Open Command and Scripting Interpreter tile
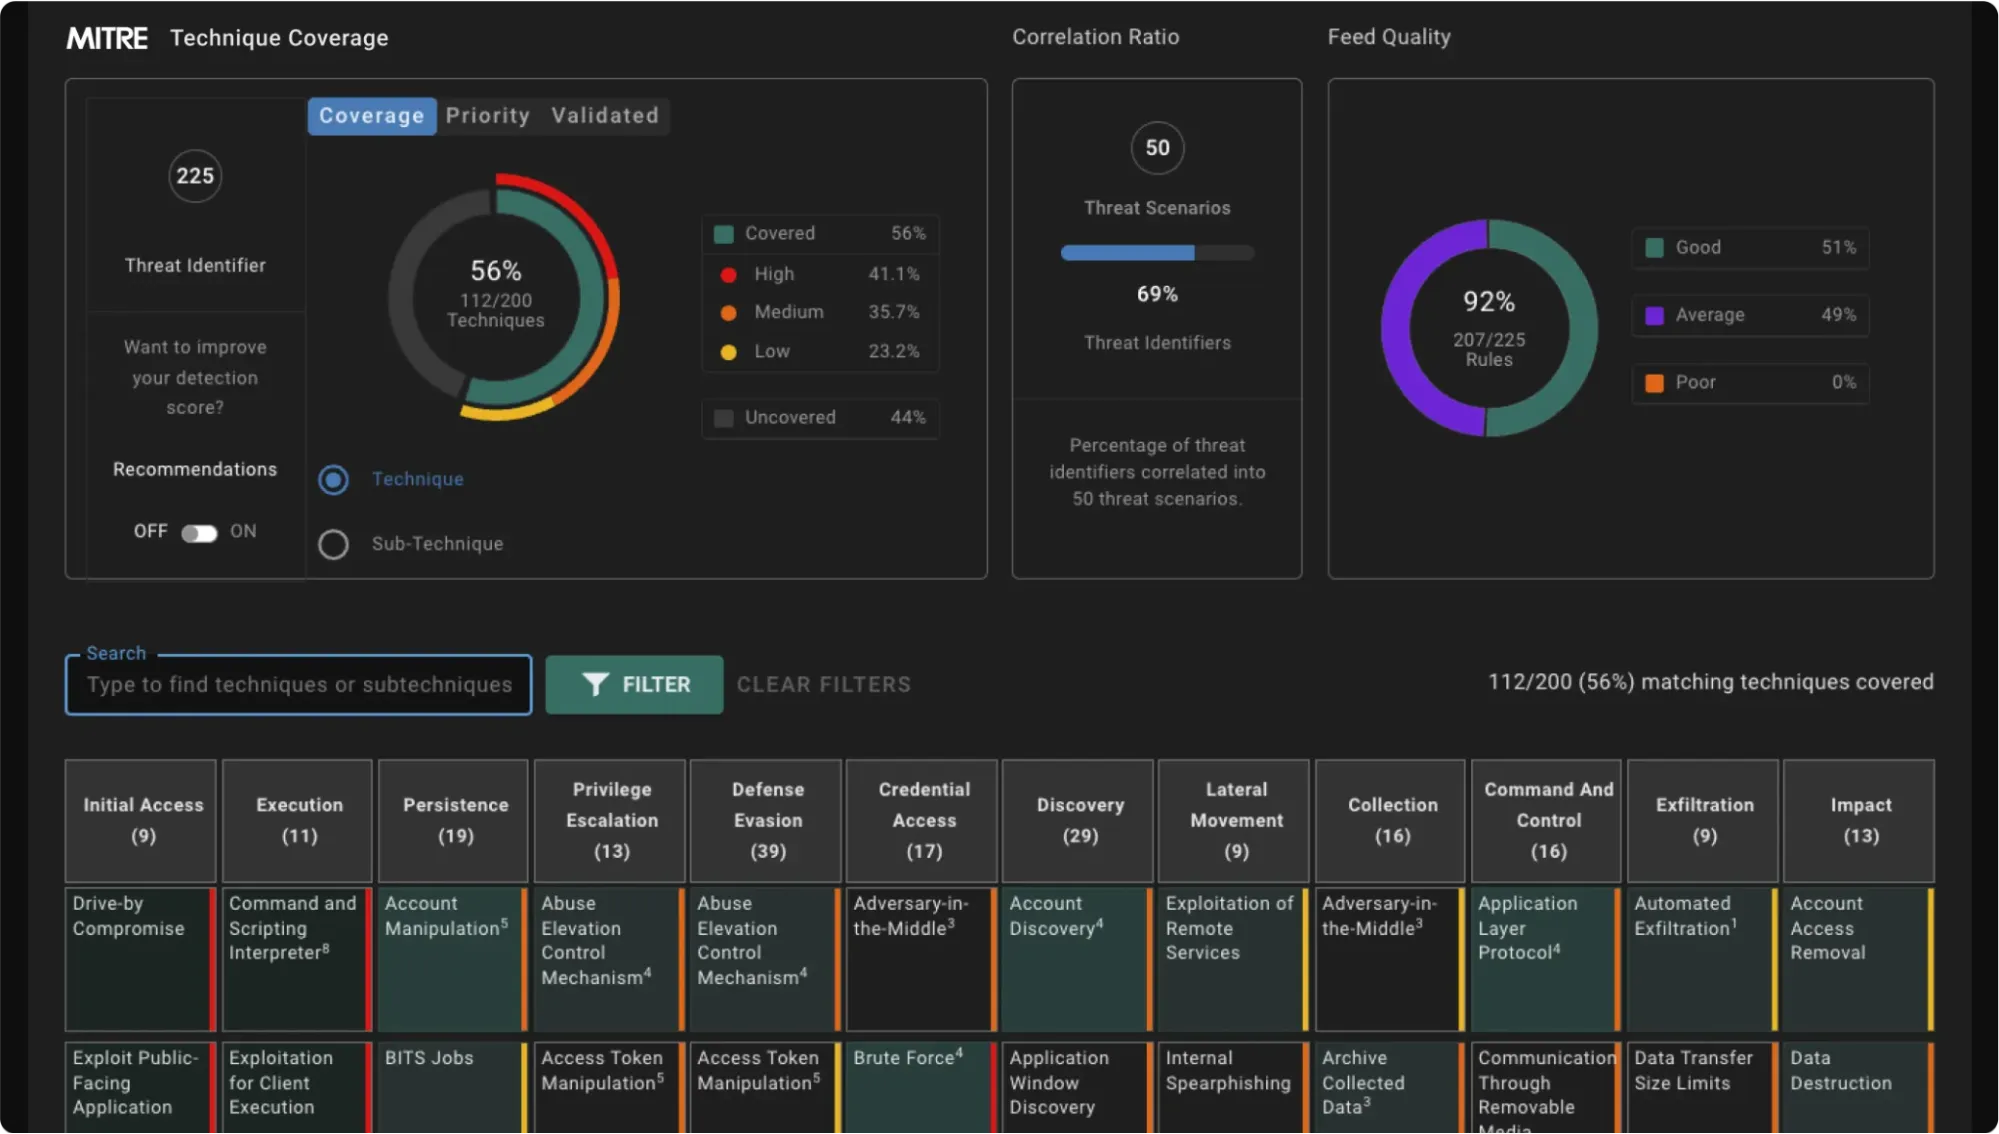The width and height of the screenshot is (1999, 1134). (x=298, y=959)
